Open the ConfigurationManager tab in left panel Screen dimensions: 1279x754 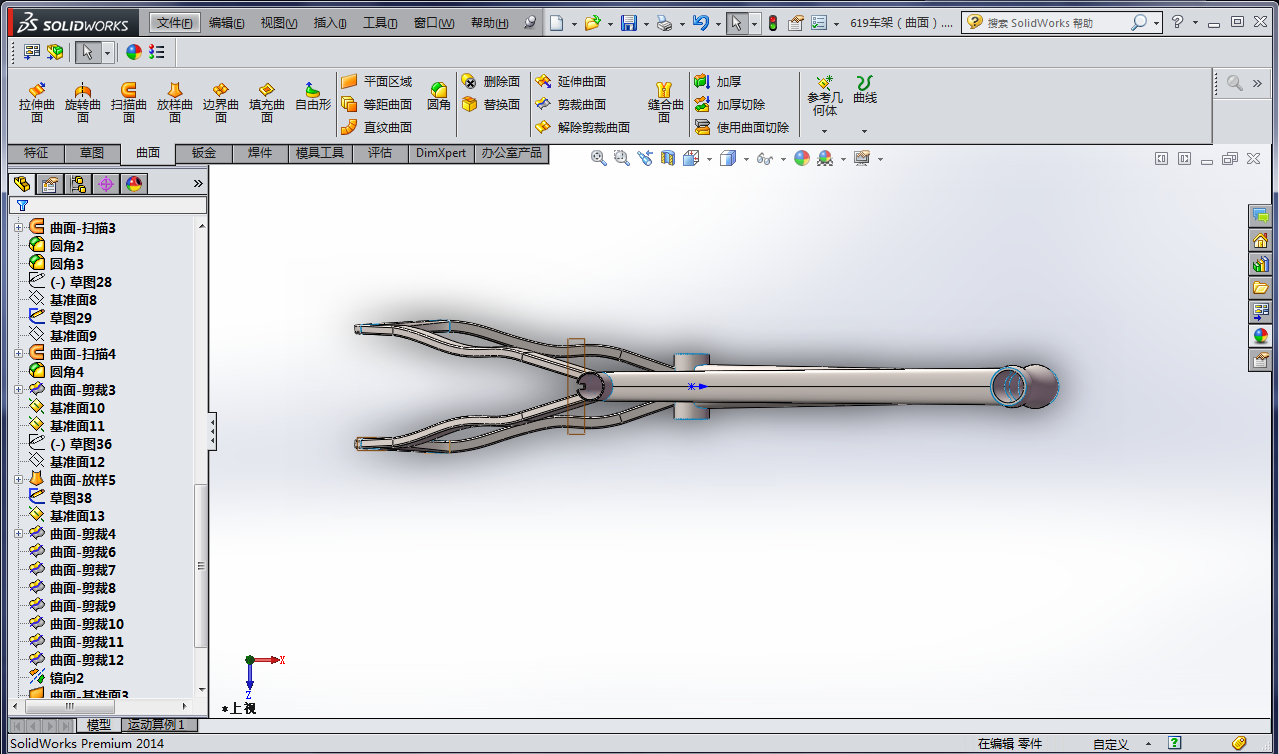point(77,183)
